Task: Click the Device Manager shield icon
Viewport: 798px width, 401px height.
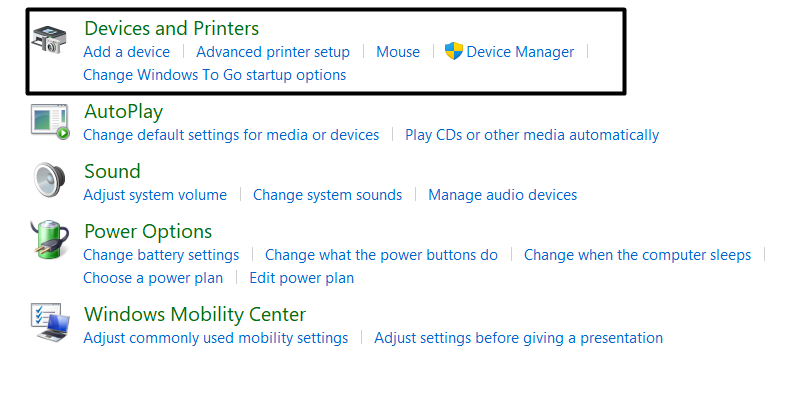Action: 454,51
